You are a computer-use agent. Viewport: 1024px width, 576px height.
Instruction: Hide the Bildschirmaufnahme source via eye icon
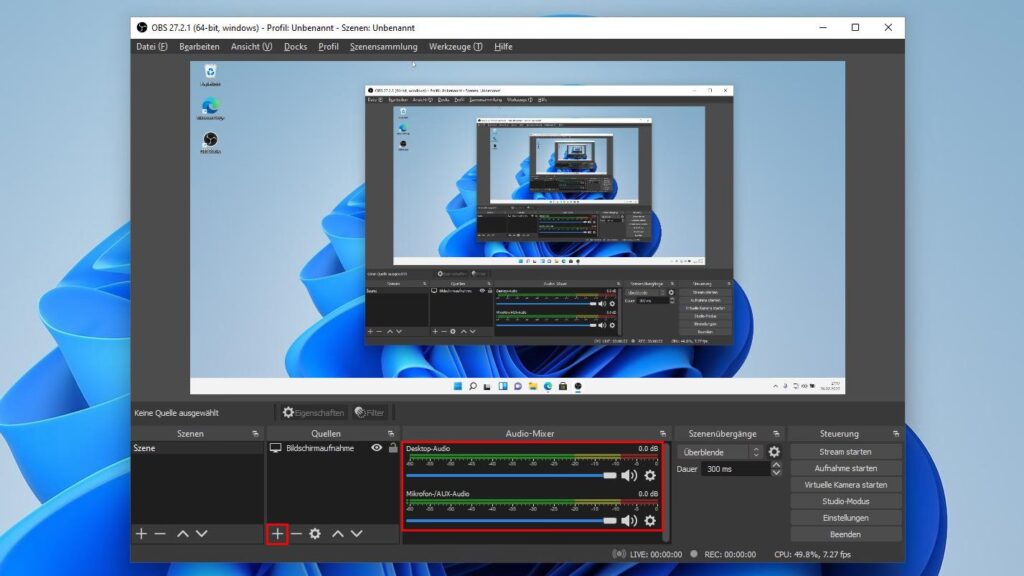(377, 448)
